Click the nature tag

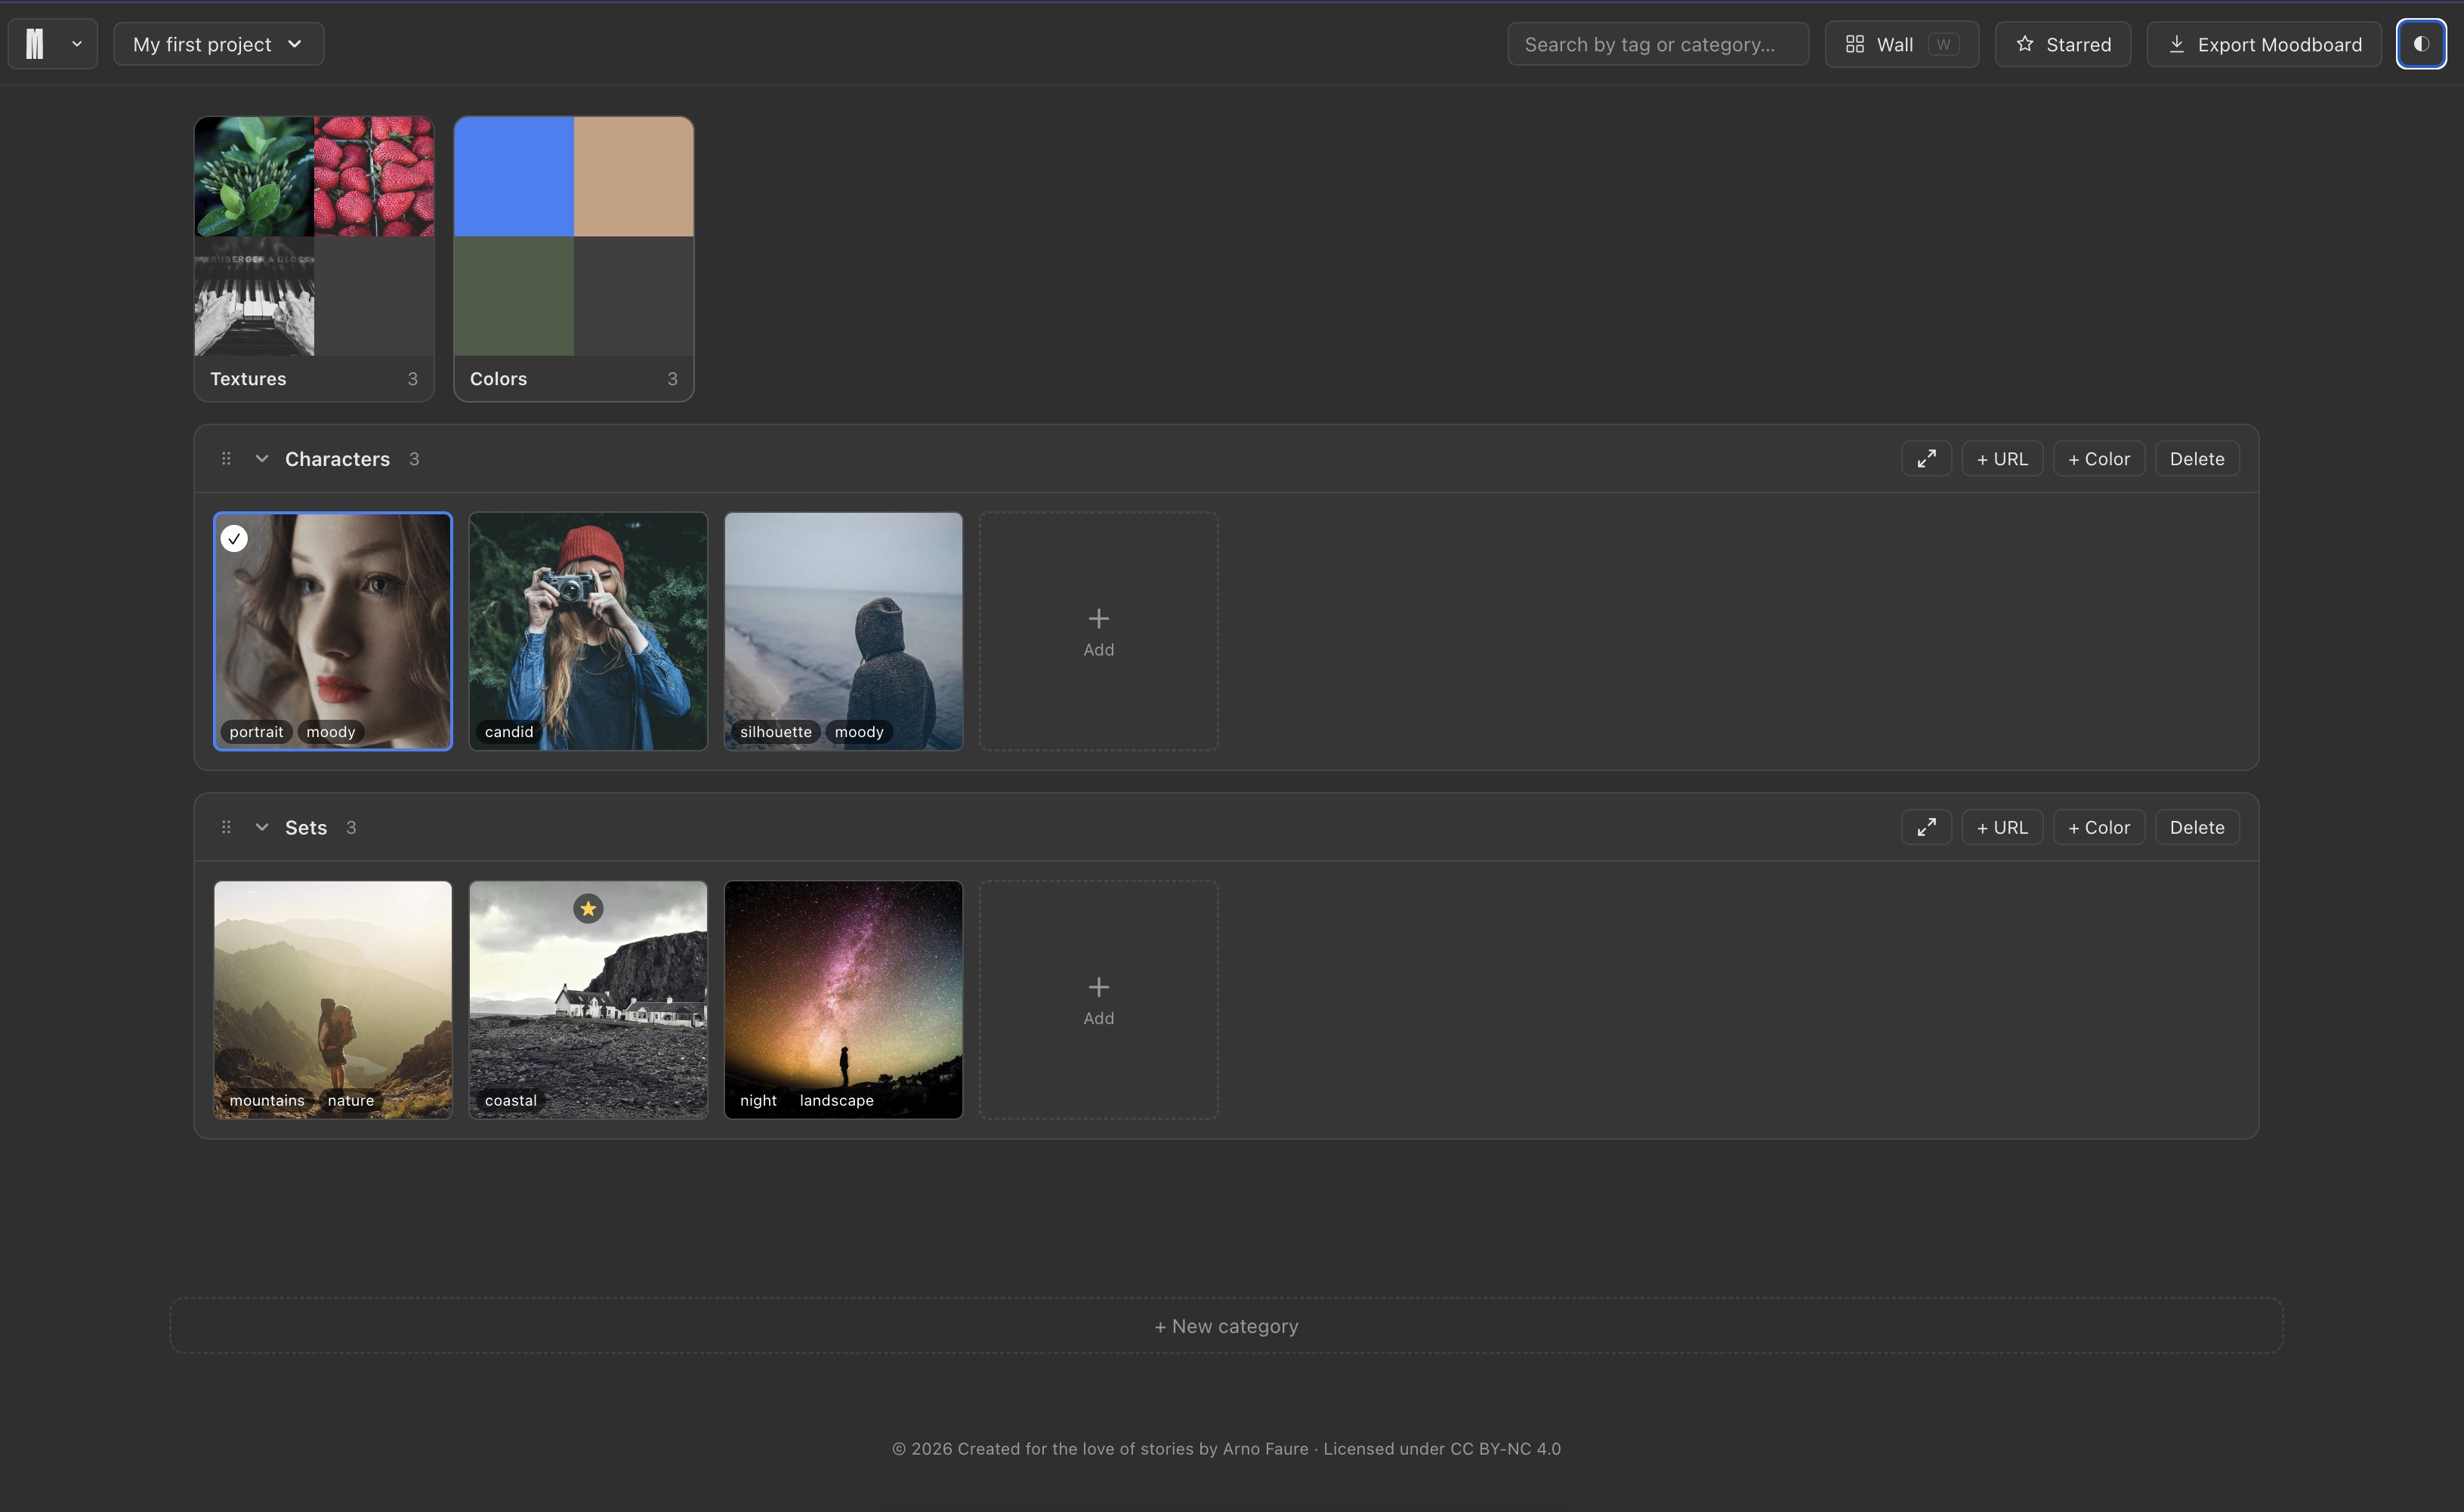tap(350, 1100)
